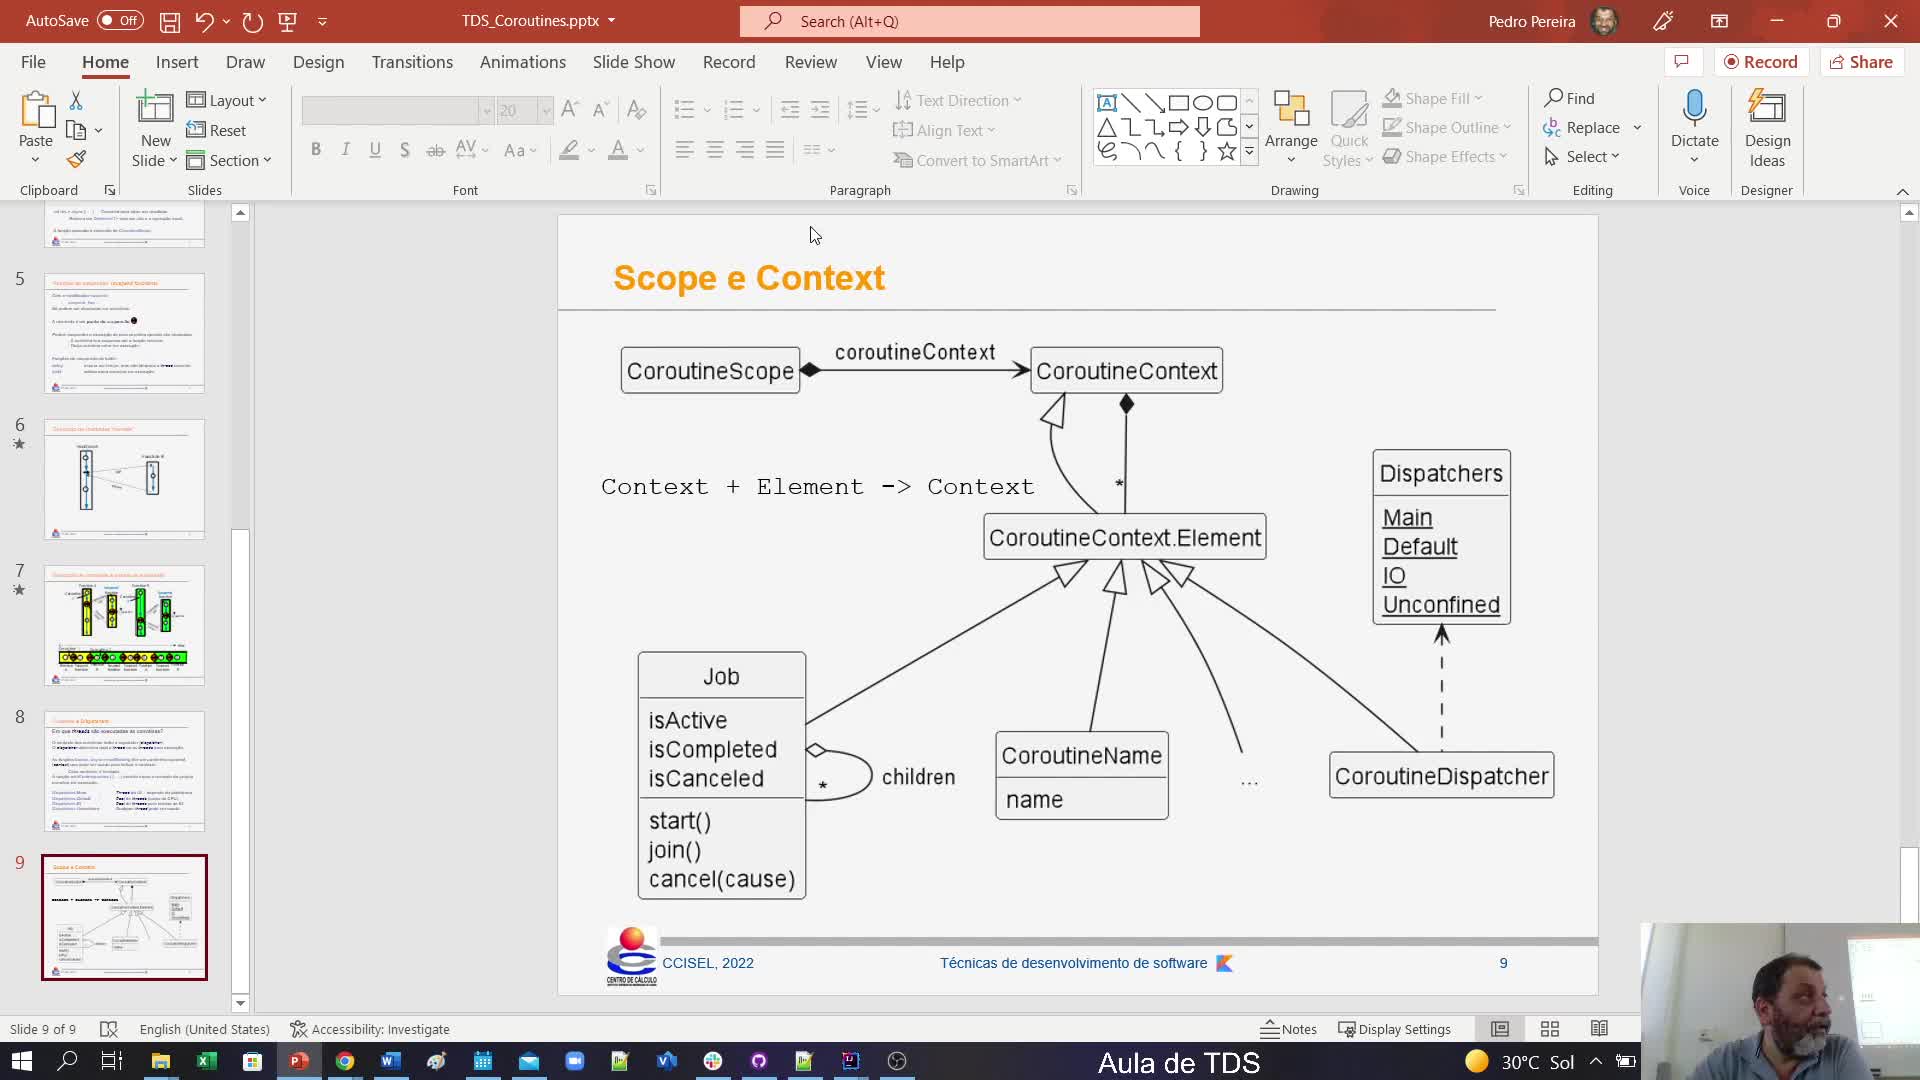Toggle Bold formatting
This screenshot has height=1080, width=1920.
(316, 149)
